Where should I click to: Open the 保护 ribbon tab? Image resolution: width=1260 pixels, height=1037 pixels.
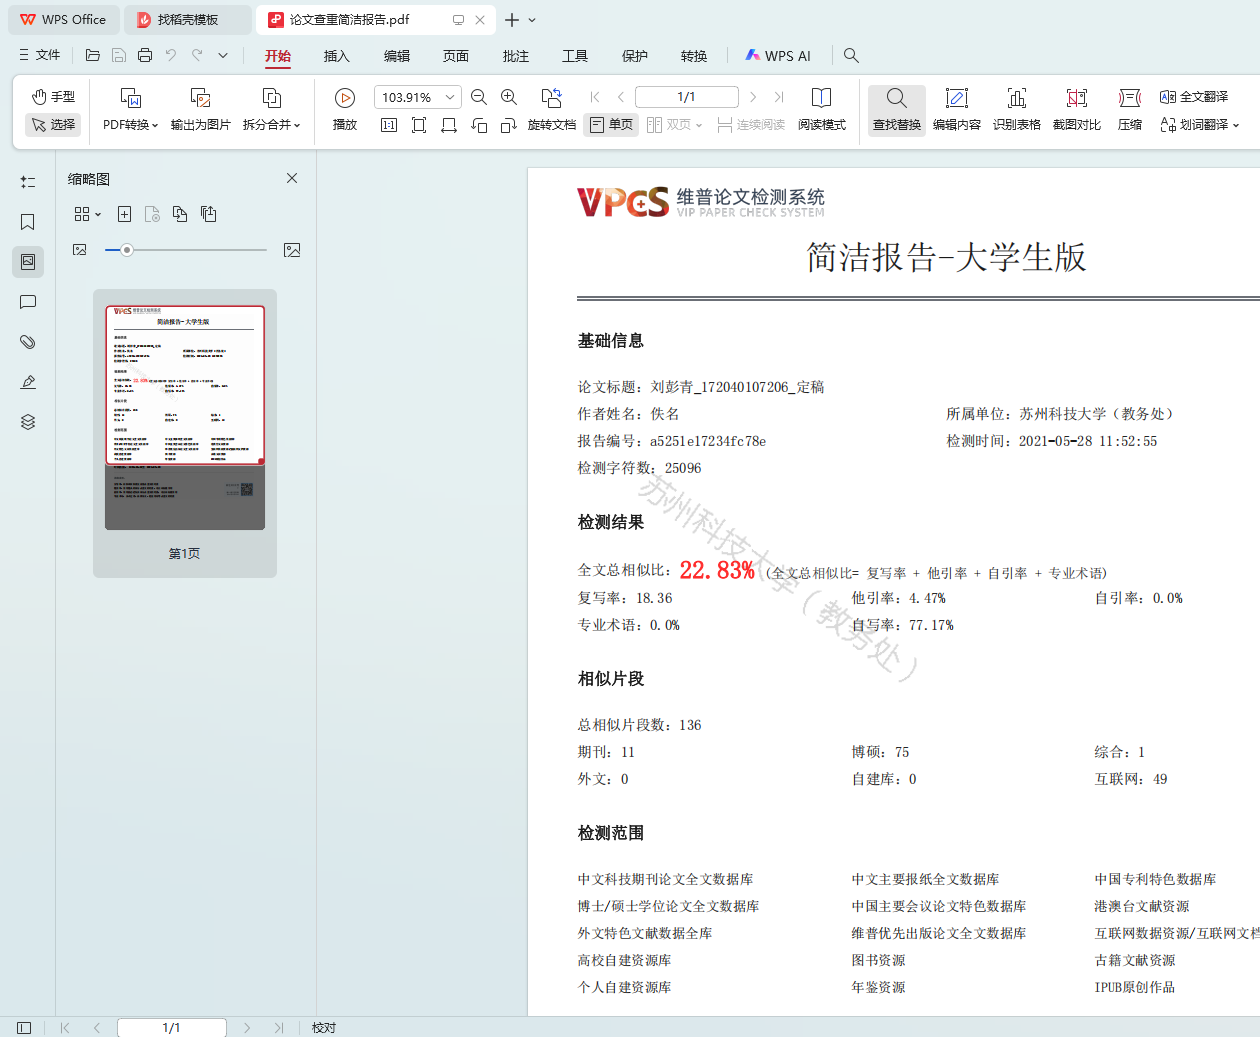tap(635, 56)
